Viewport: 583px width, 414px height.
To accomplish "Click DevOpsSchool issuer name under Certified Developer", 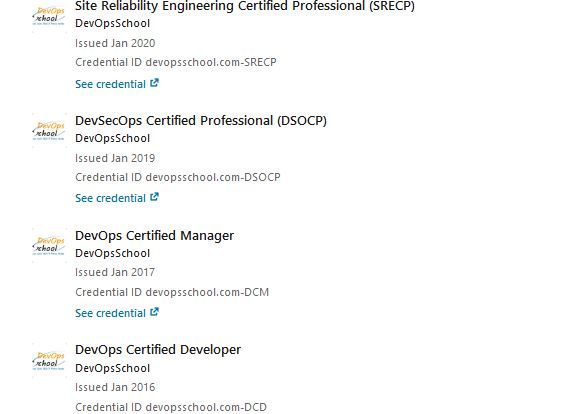I will tap(113, 368).
